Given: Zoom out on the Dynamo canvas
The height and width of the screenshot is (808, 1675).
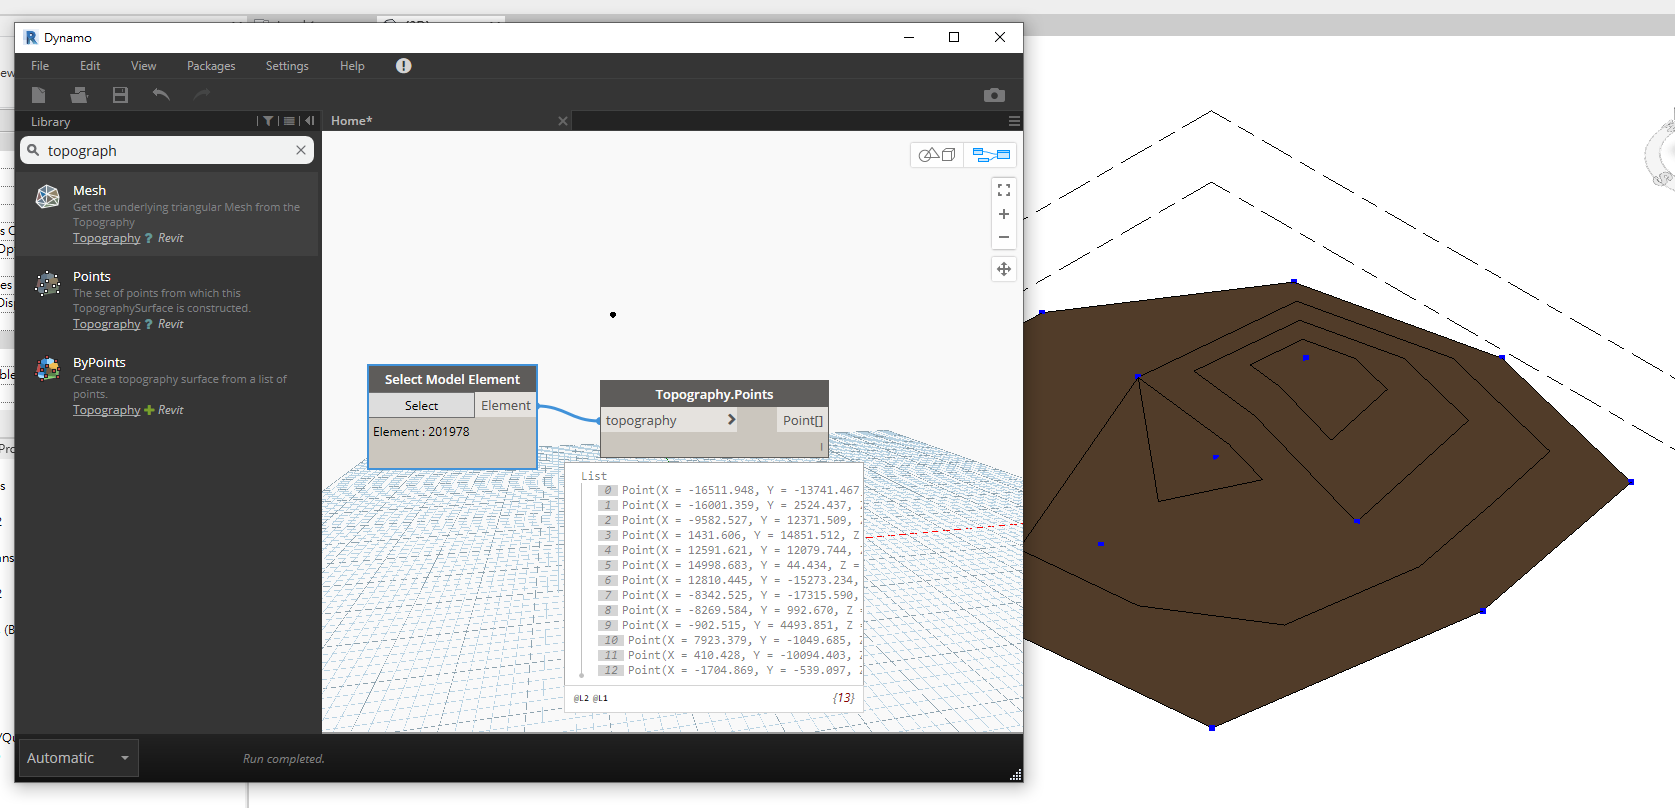Looking at the screenshot, I should pos(1004,238).
